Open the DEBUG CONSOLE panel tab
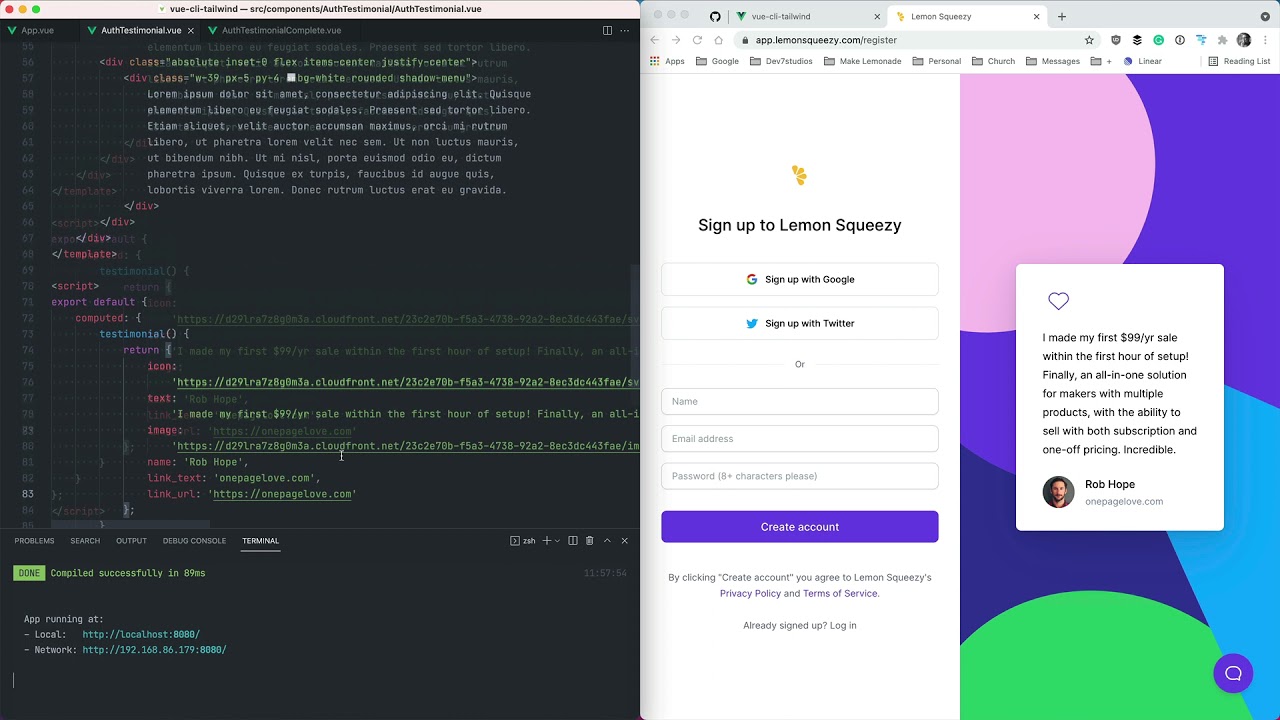This screenshot has height=720, width=1280. [x=194, y=541]
